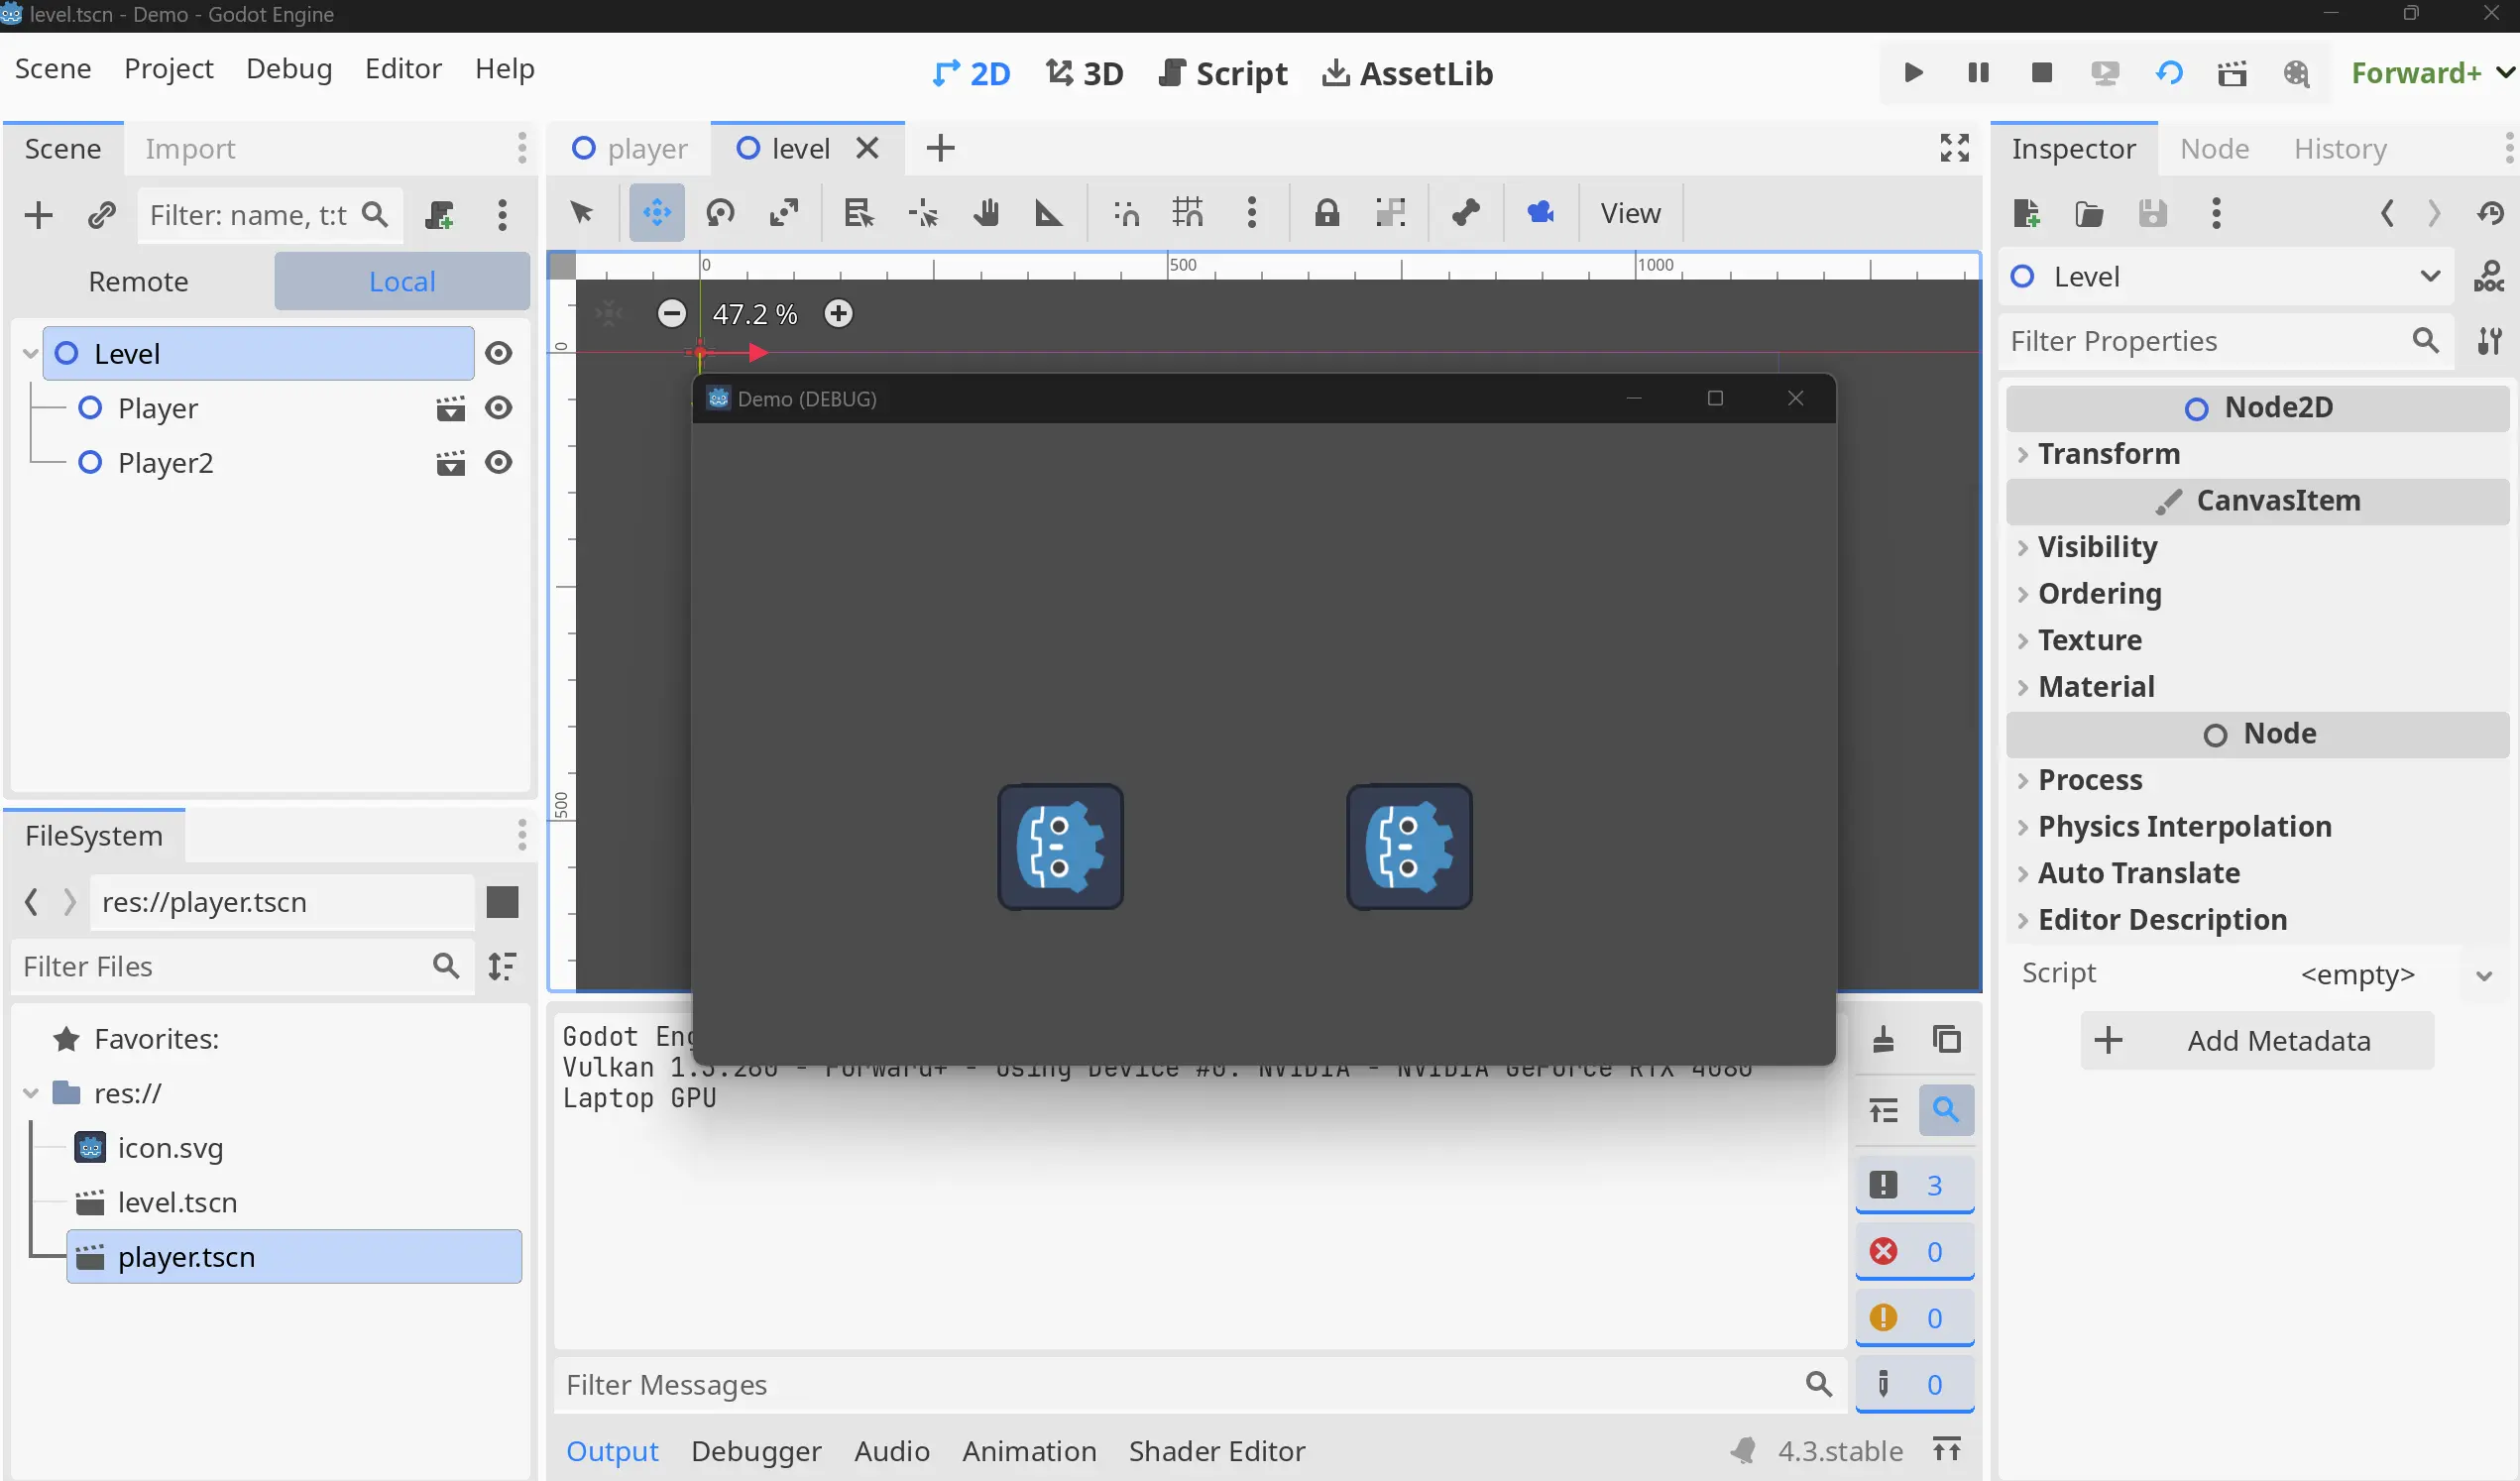Open the list selectable nodes tool
The height and width of the screenshot is (1481, 2520).
858,213
